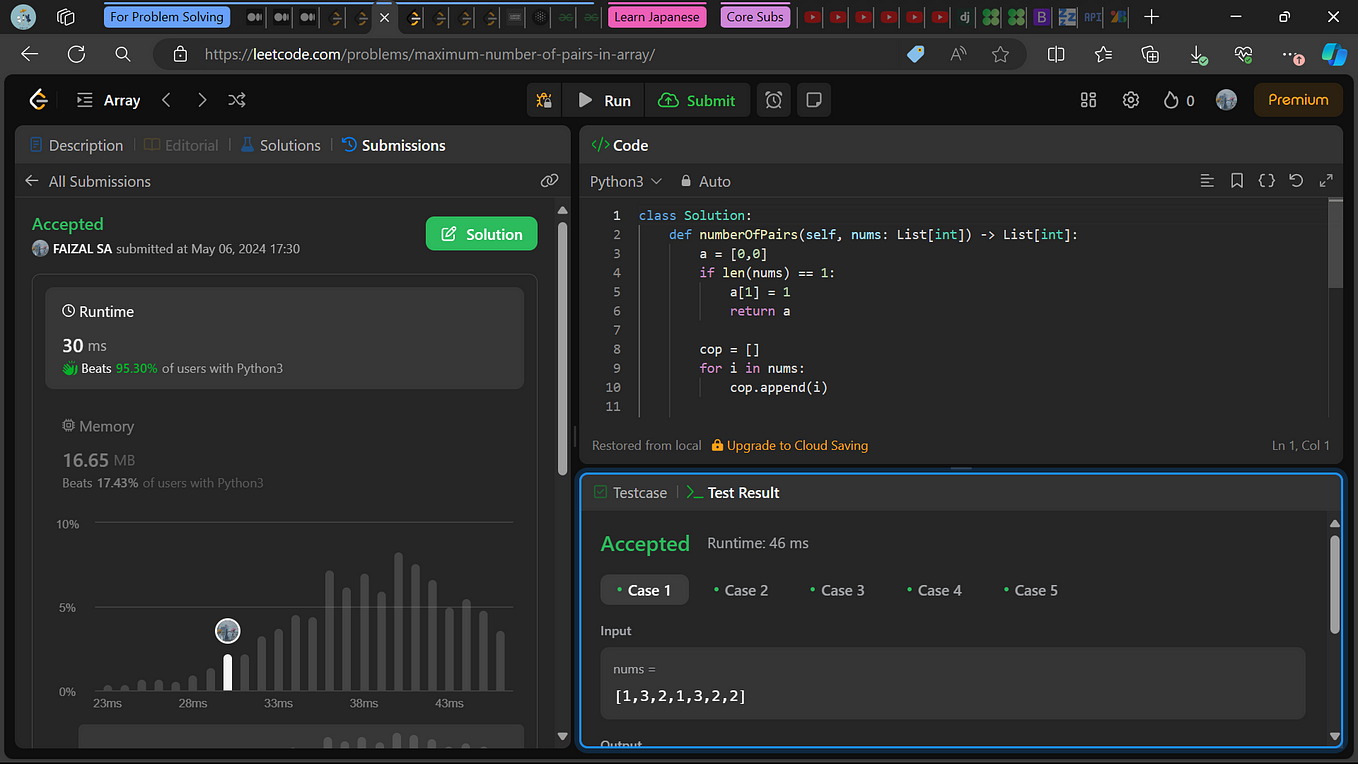Click the green Solution button
Viewport: 1358px width, 764px height.
(x=481, y=234)
